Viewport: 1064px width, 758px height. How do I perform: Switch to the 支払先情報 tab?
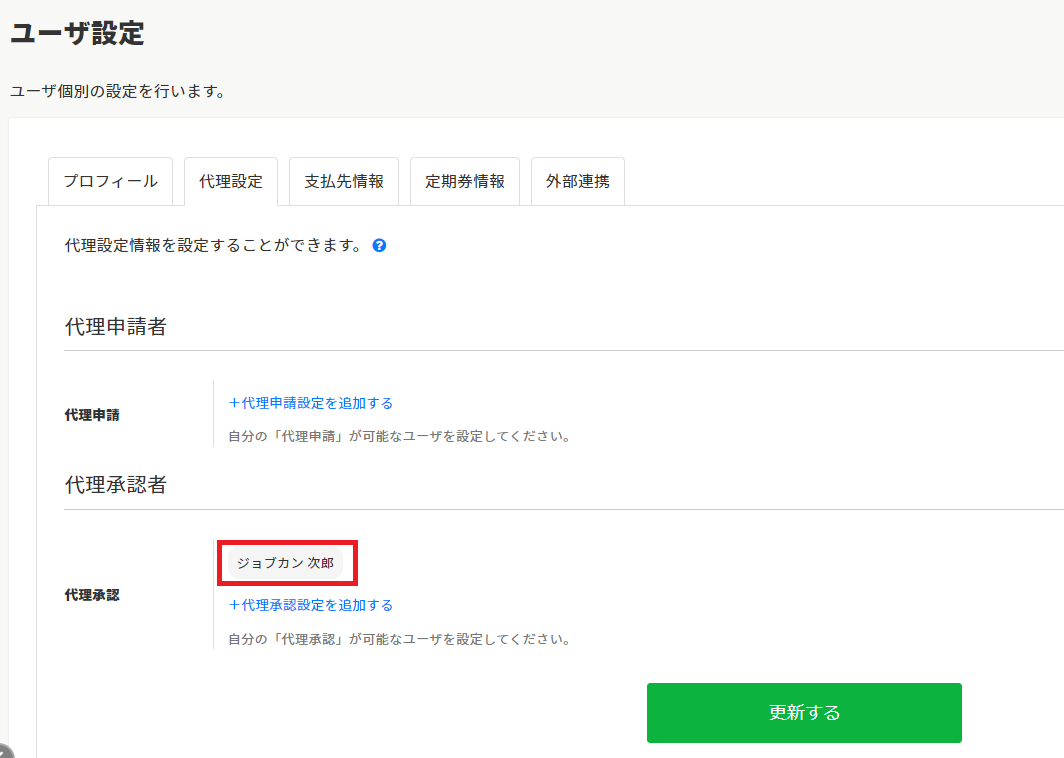click(344, 182)
